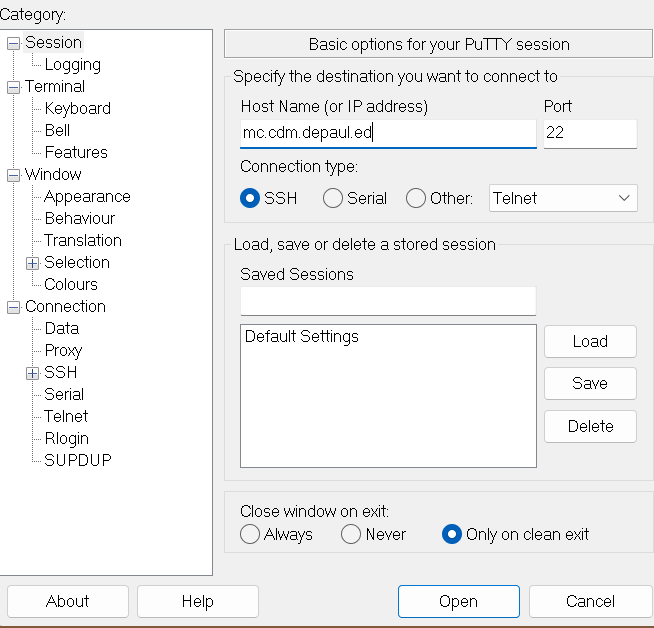Click the Save session button

point(590,384)
